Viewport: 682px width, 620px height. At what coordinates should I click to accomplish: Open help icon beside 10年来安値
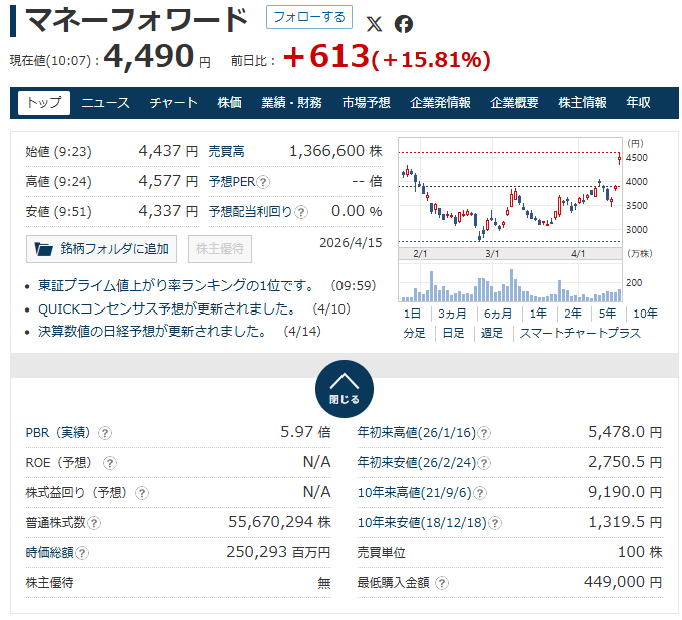coord(495,523)
